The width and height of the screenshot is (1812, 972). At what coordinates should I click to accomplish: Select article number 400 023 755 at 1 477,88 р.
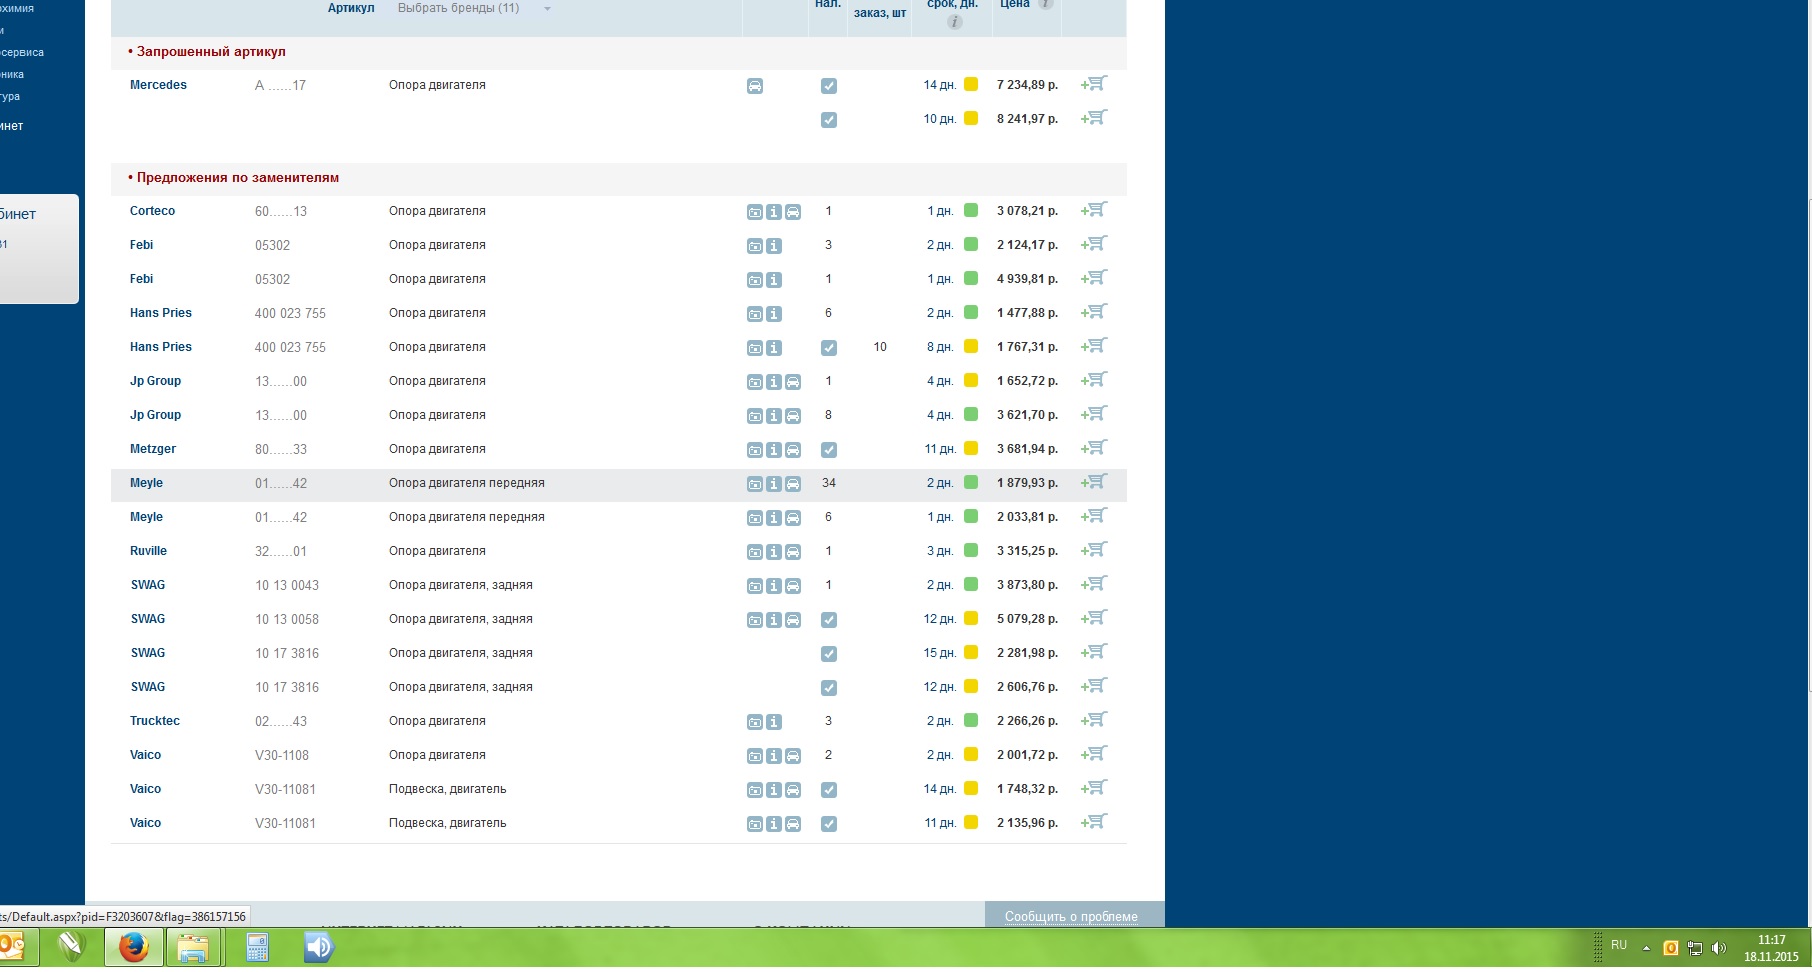pos(290,313)
